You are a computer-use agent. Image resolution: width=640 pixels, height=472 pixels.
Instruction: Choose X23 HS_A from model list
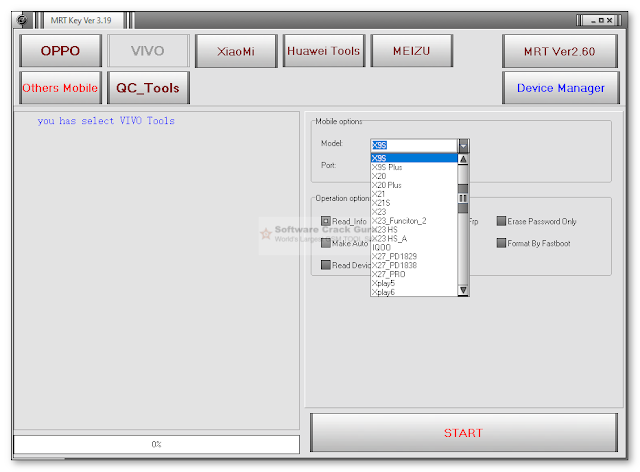[x=414, y=238]
